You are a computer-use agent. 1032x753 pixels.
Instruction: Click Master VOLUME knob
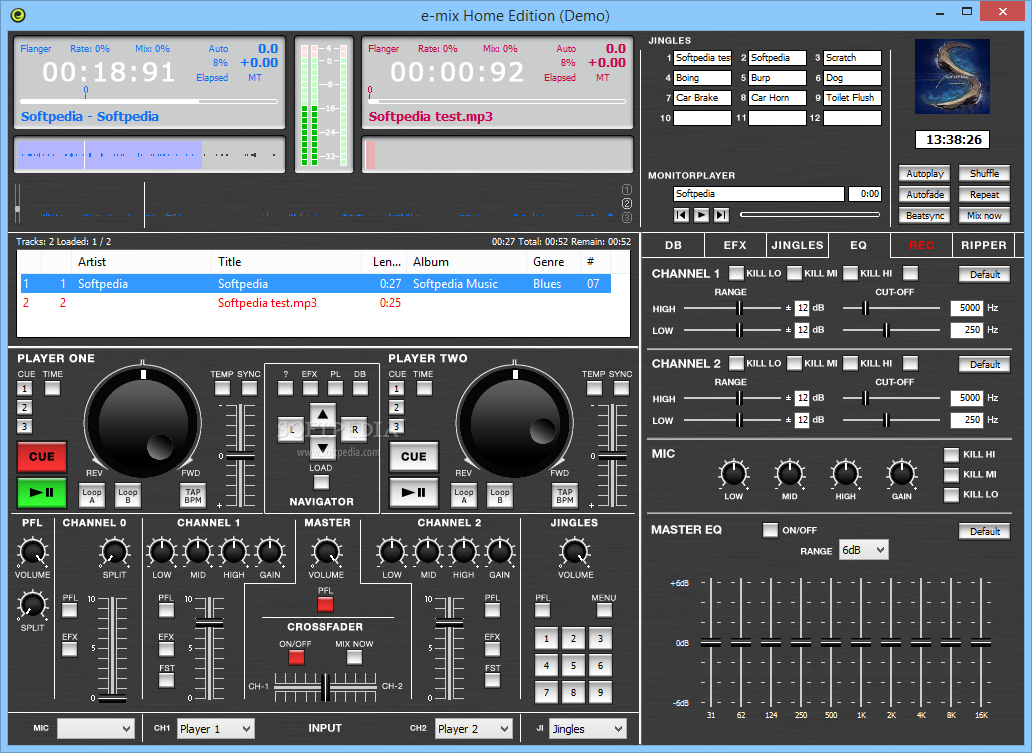(x=326, y=552)
